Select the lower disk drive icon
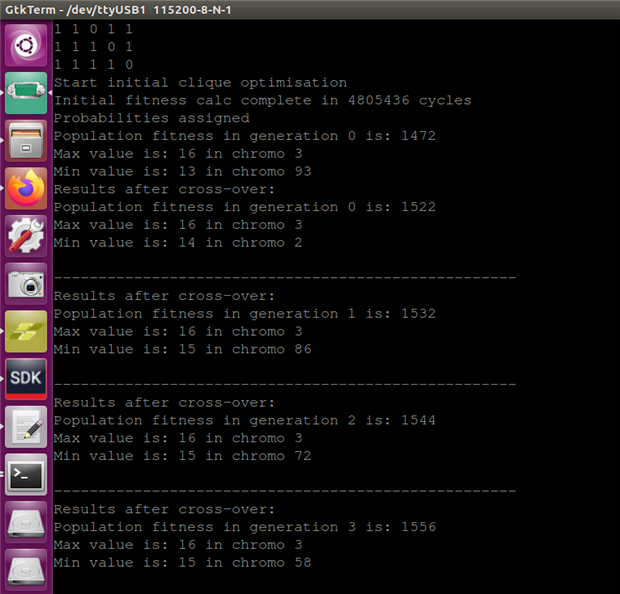Viewport: 620px width, 594px height. (26, 570)
